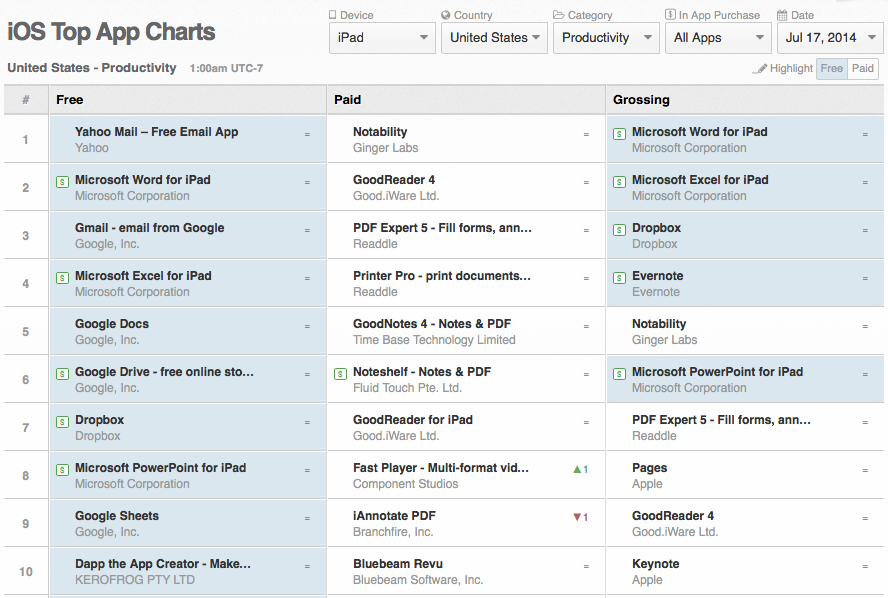
Task: Click the folder icon next to Category
Action: (558, 15)
